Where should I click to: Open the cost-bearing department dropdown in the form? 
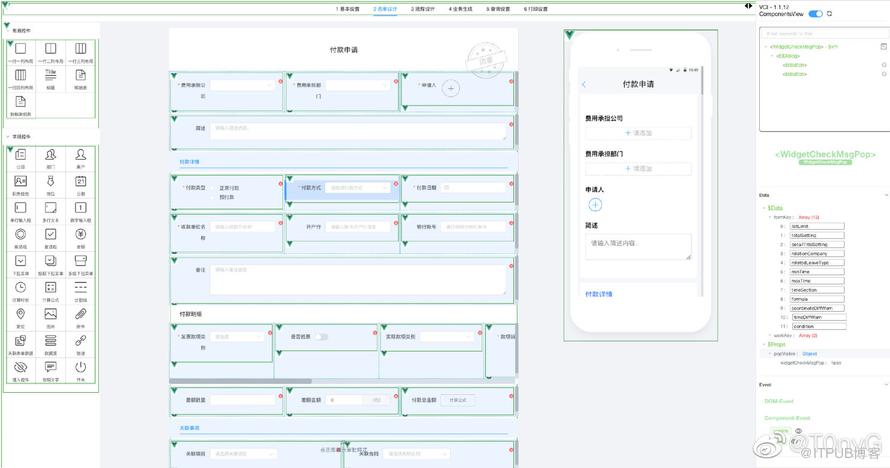pyautogui.click(x=358, y=85)
